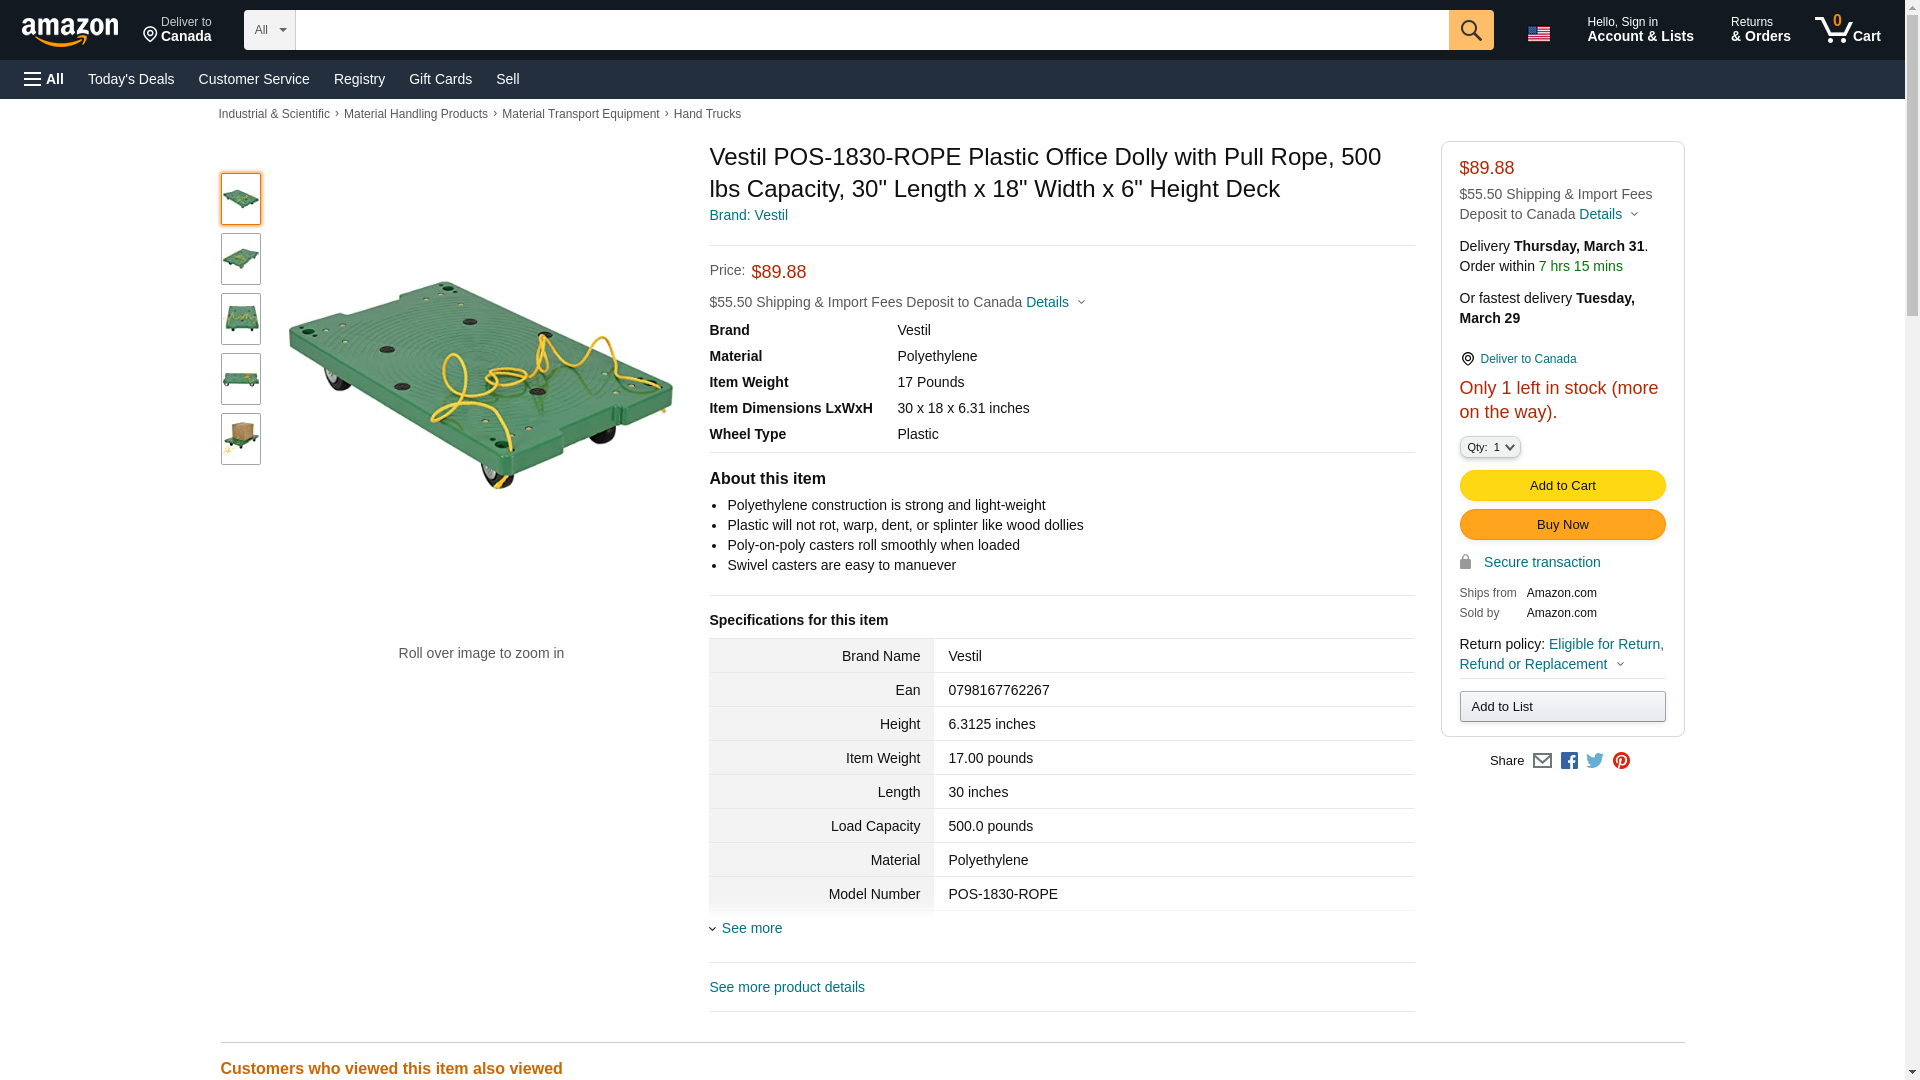
Task: Share on Twitter icon
Action: 1595,761
